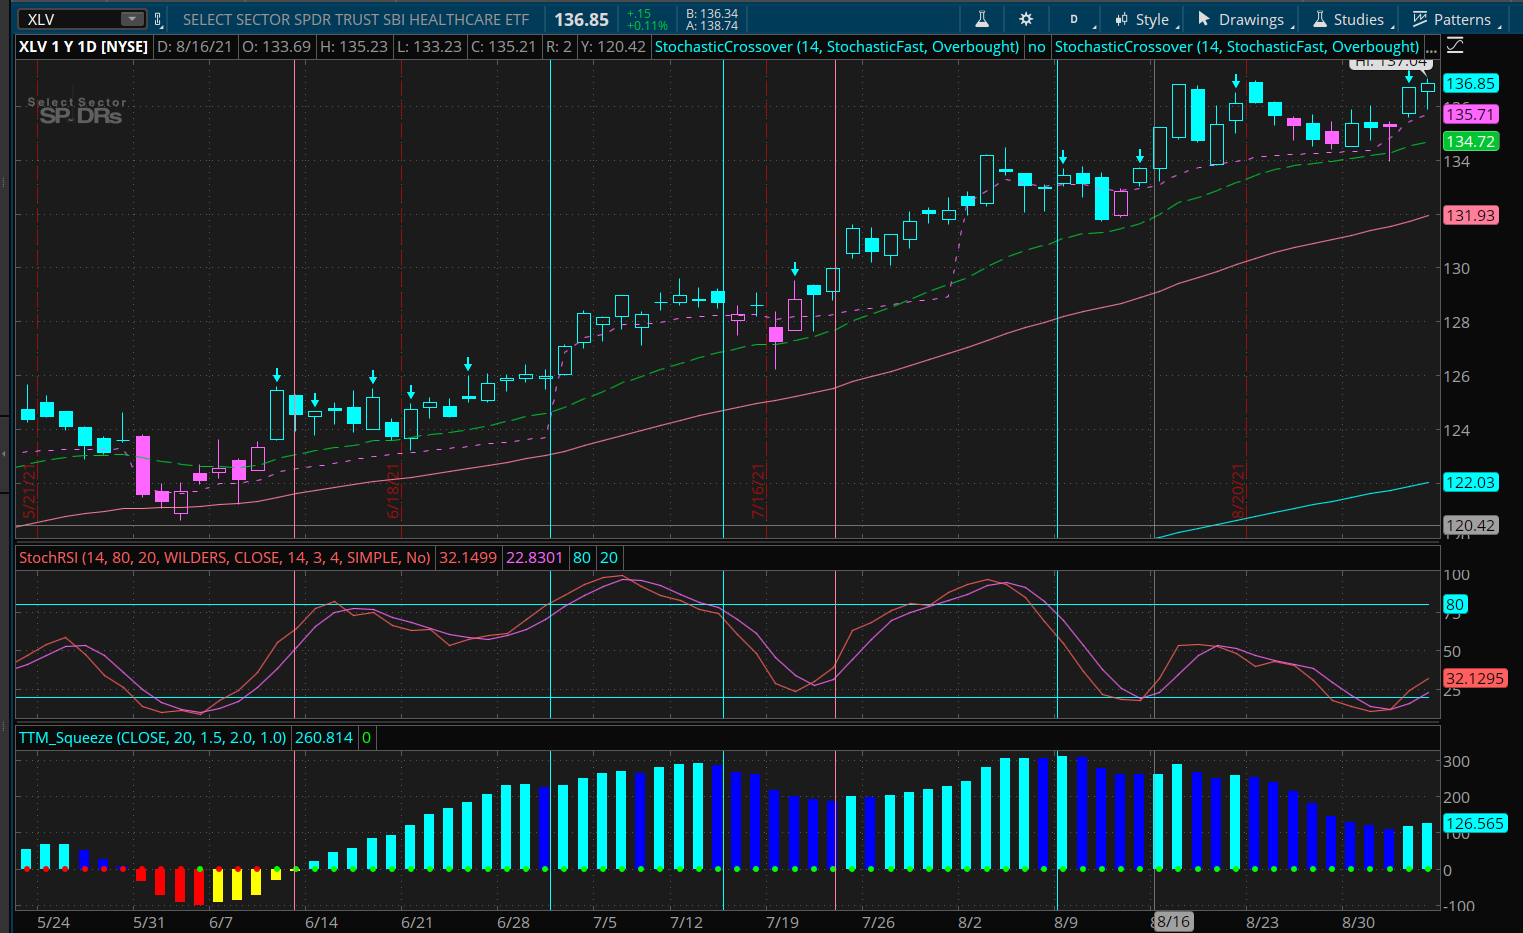Open Edit Studies via flask icon
This screenshot has height=933, width=1523.
click(981, 19)
